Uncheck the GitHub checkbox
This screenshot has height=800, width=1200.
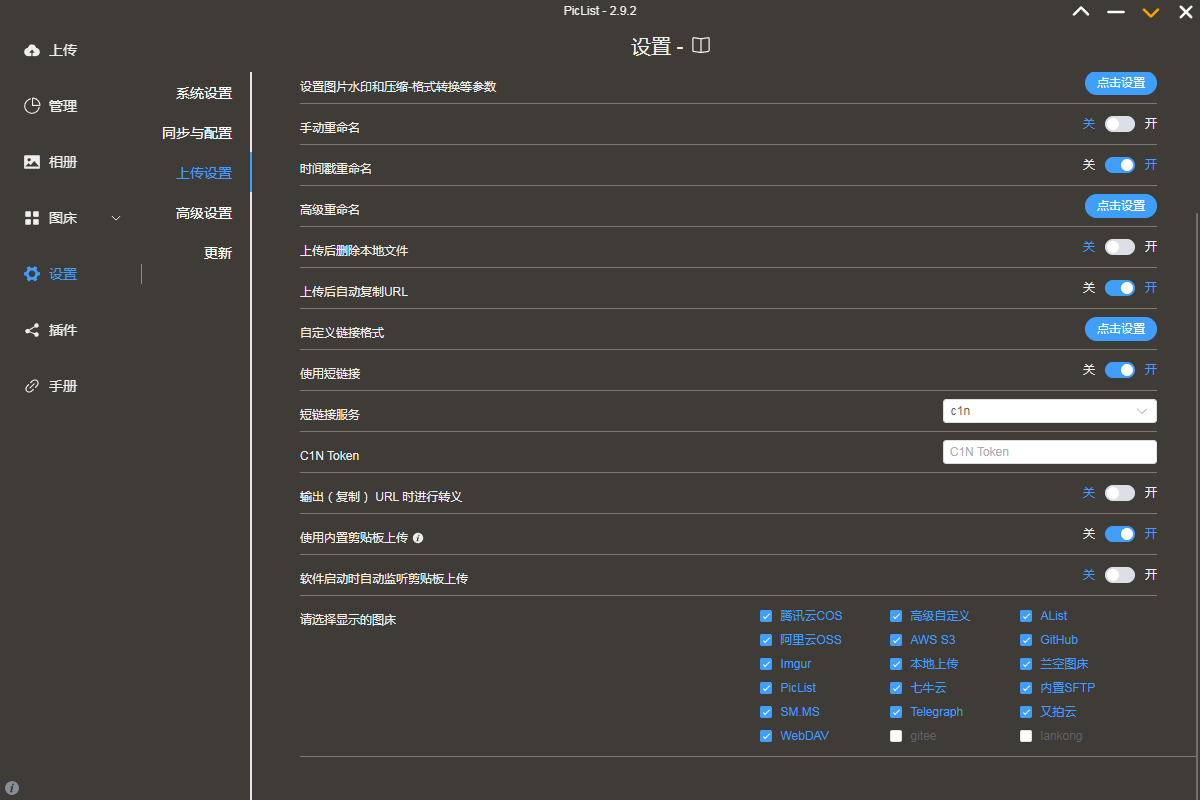(1026, 640)
